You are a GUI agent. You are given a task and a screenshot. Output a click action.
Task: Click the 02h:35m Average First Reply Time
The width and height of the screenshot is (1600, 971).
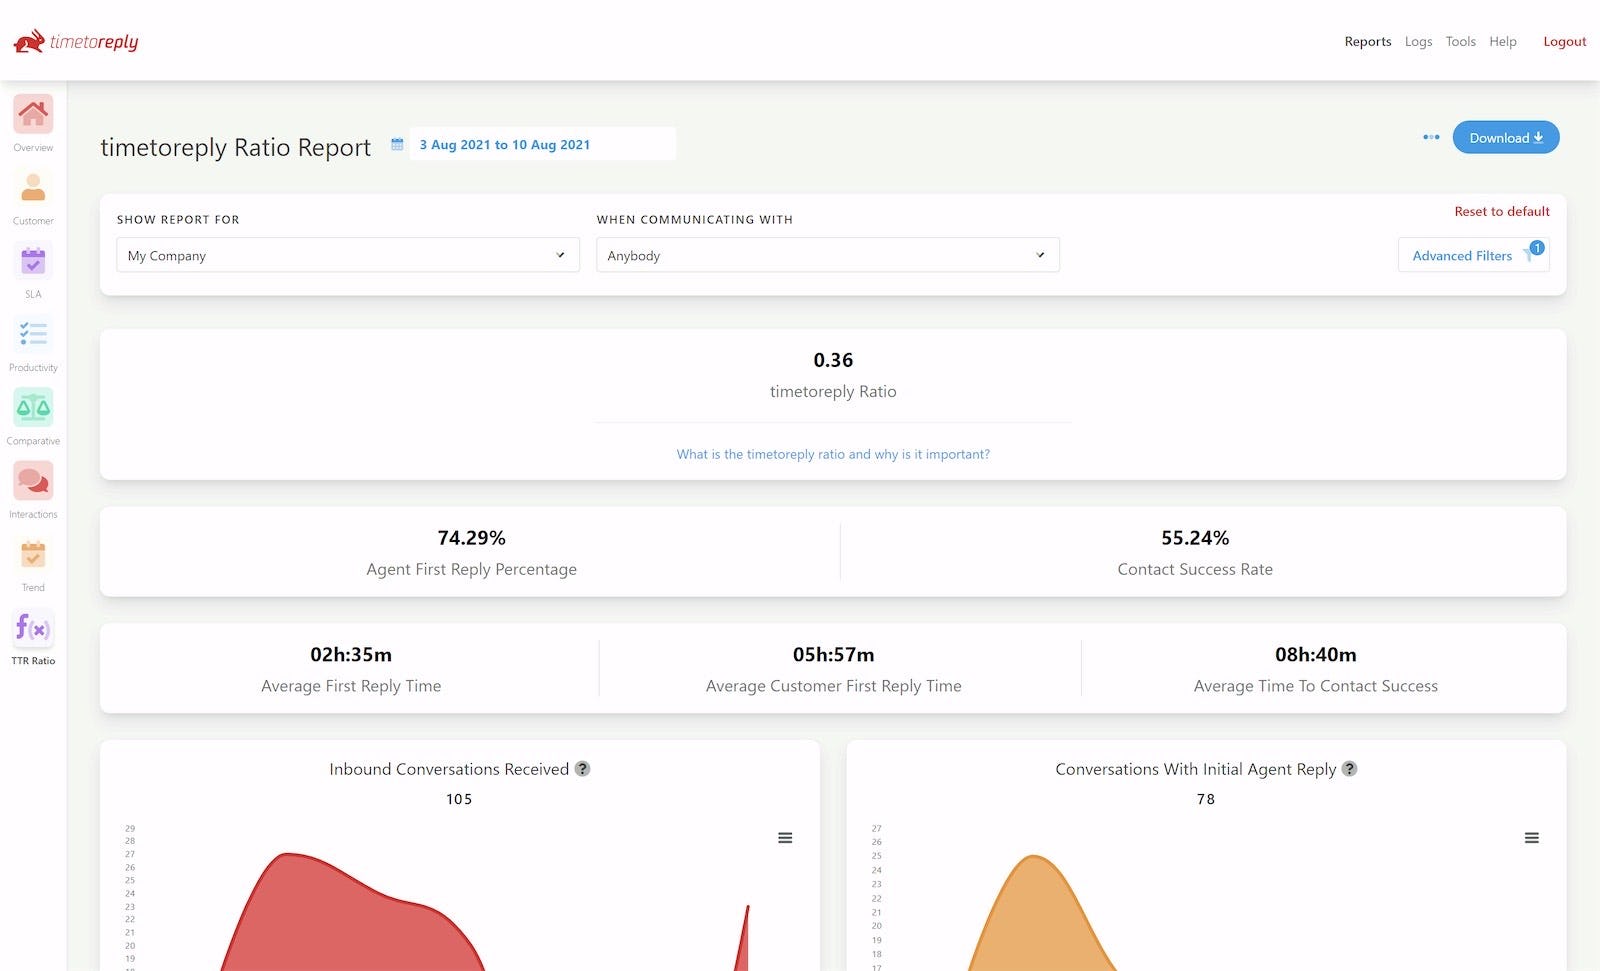351,655
